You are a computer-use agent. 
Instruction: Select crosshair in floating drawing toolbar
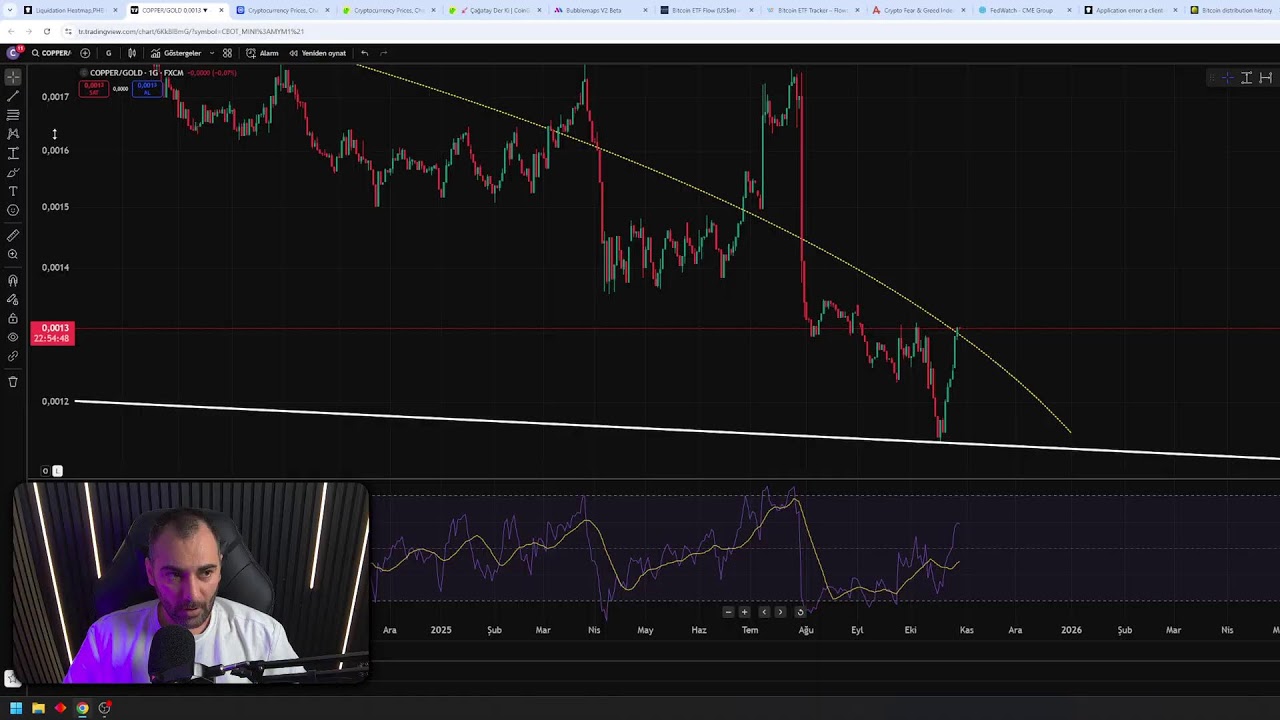(x=1227, y=78)
